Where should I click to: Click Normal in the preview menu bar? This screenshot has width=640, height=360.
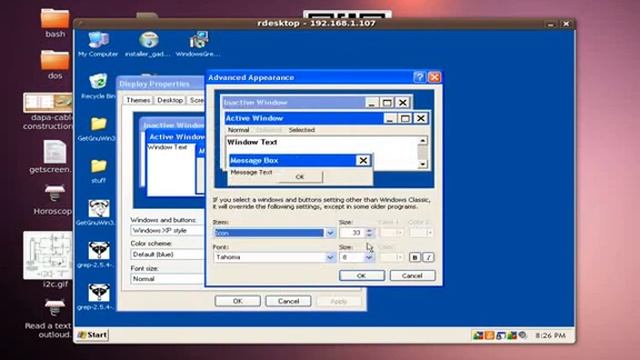click(238, 130)
